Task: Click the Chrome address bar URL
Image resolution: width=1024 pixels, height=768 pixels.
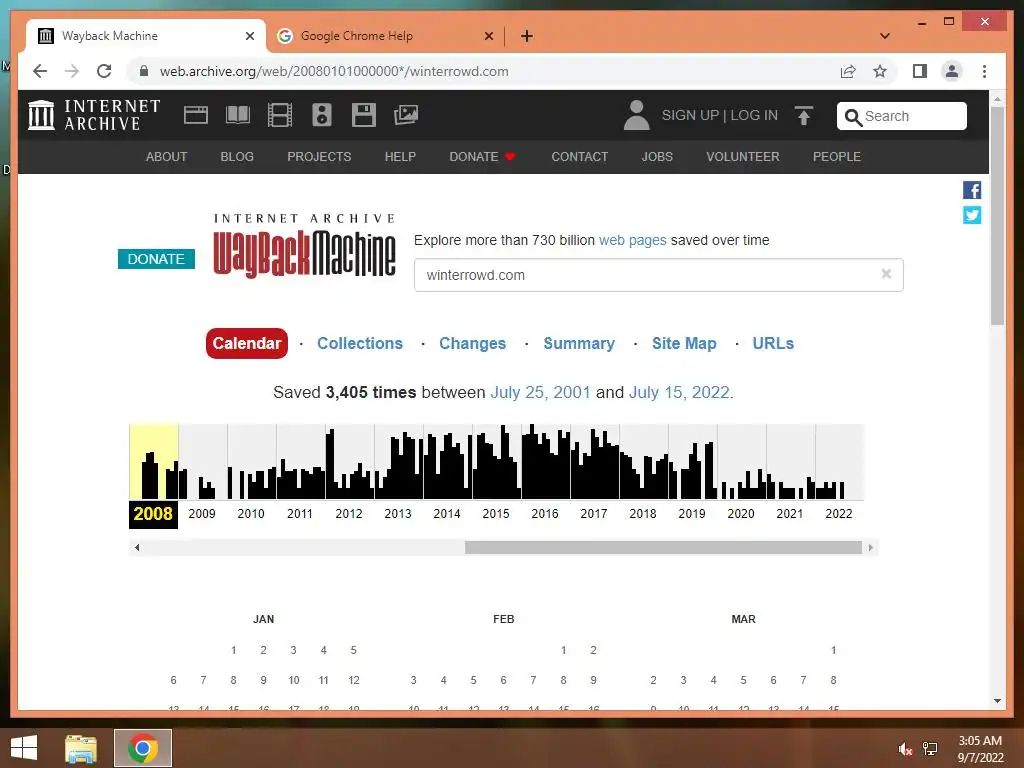Action: [334, 71]
